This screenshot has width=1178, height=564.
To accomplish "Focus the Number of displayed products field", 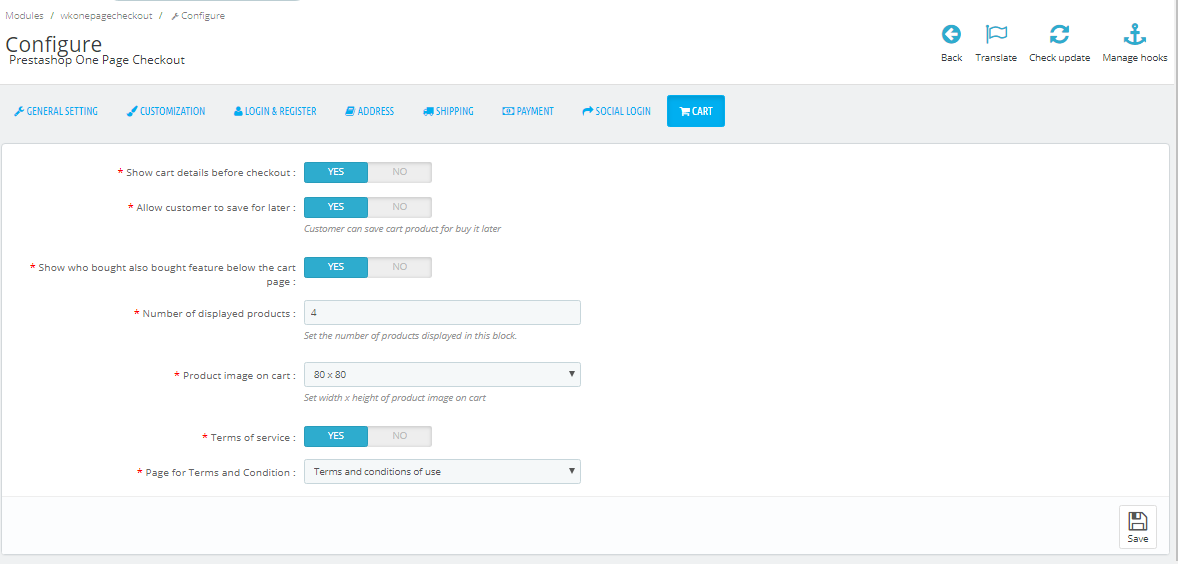I will point(442,312).
